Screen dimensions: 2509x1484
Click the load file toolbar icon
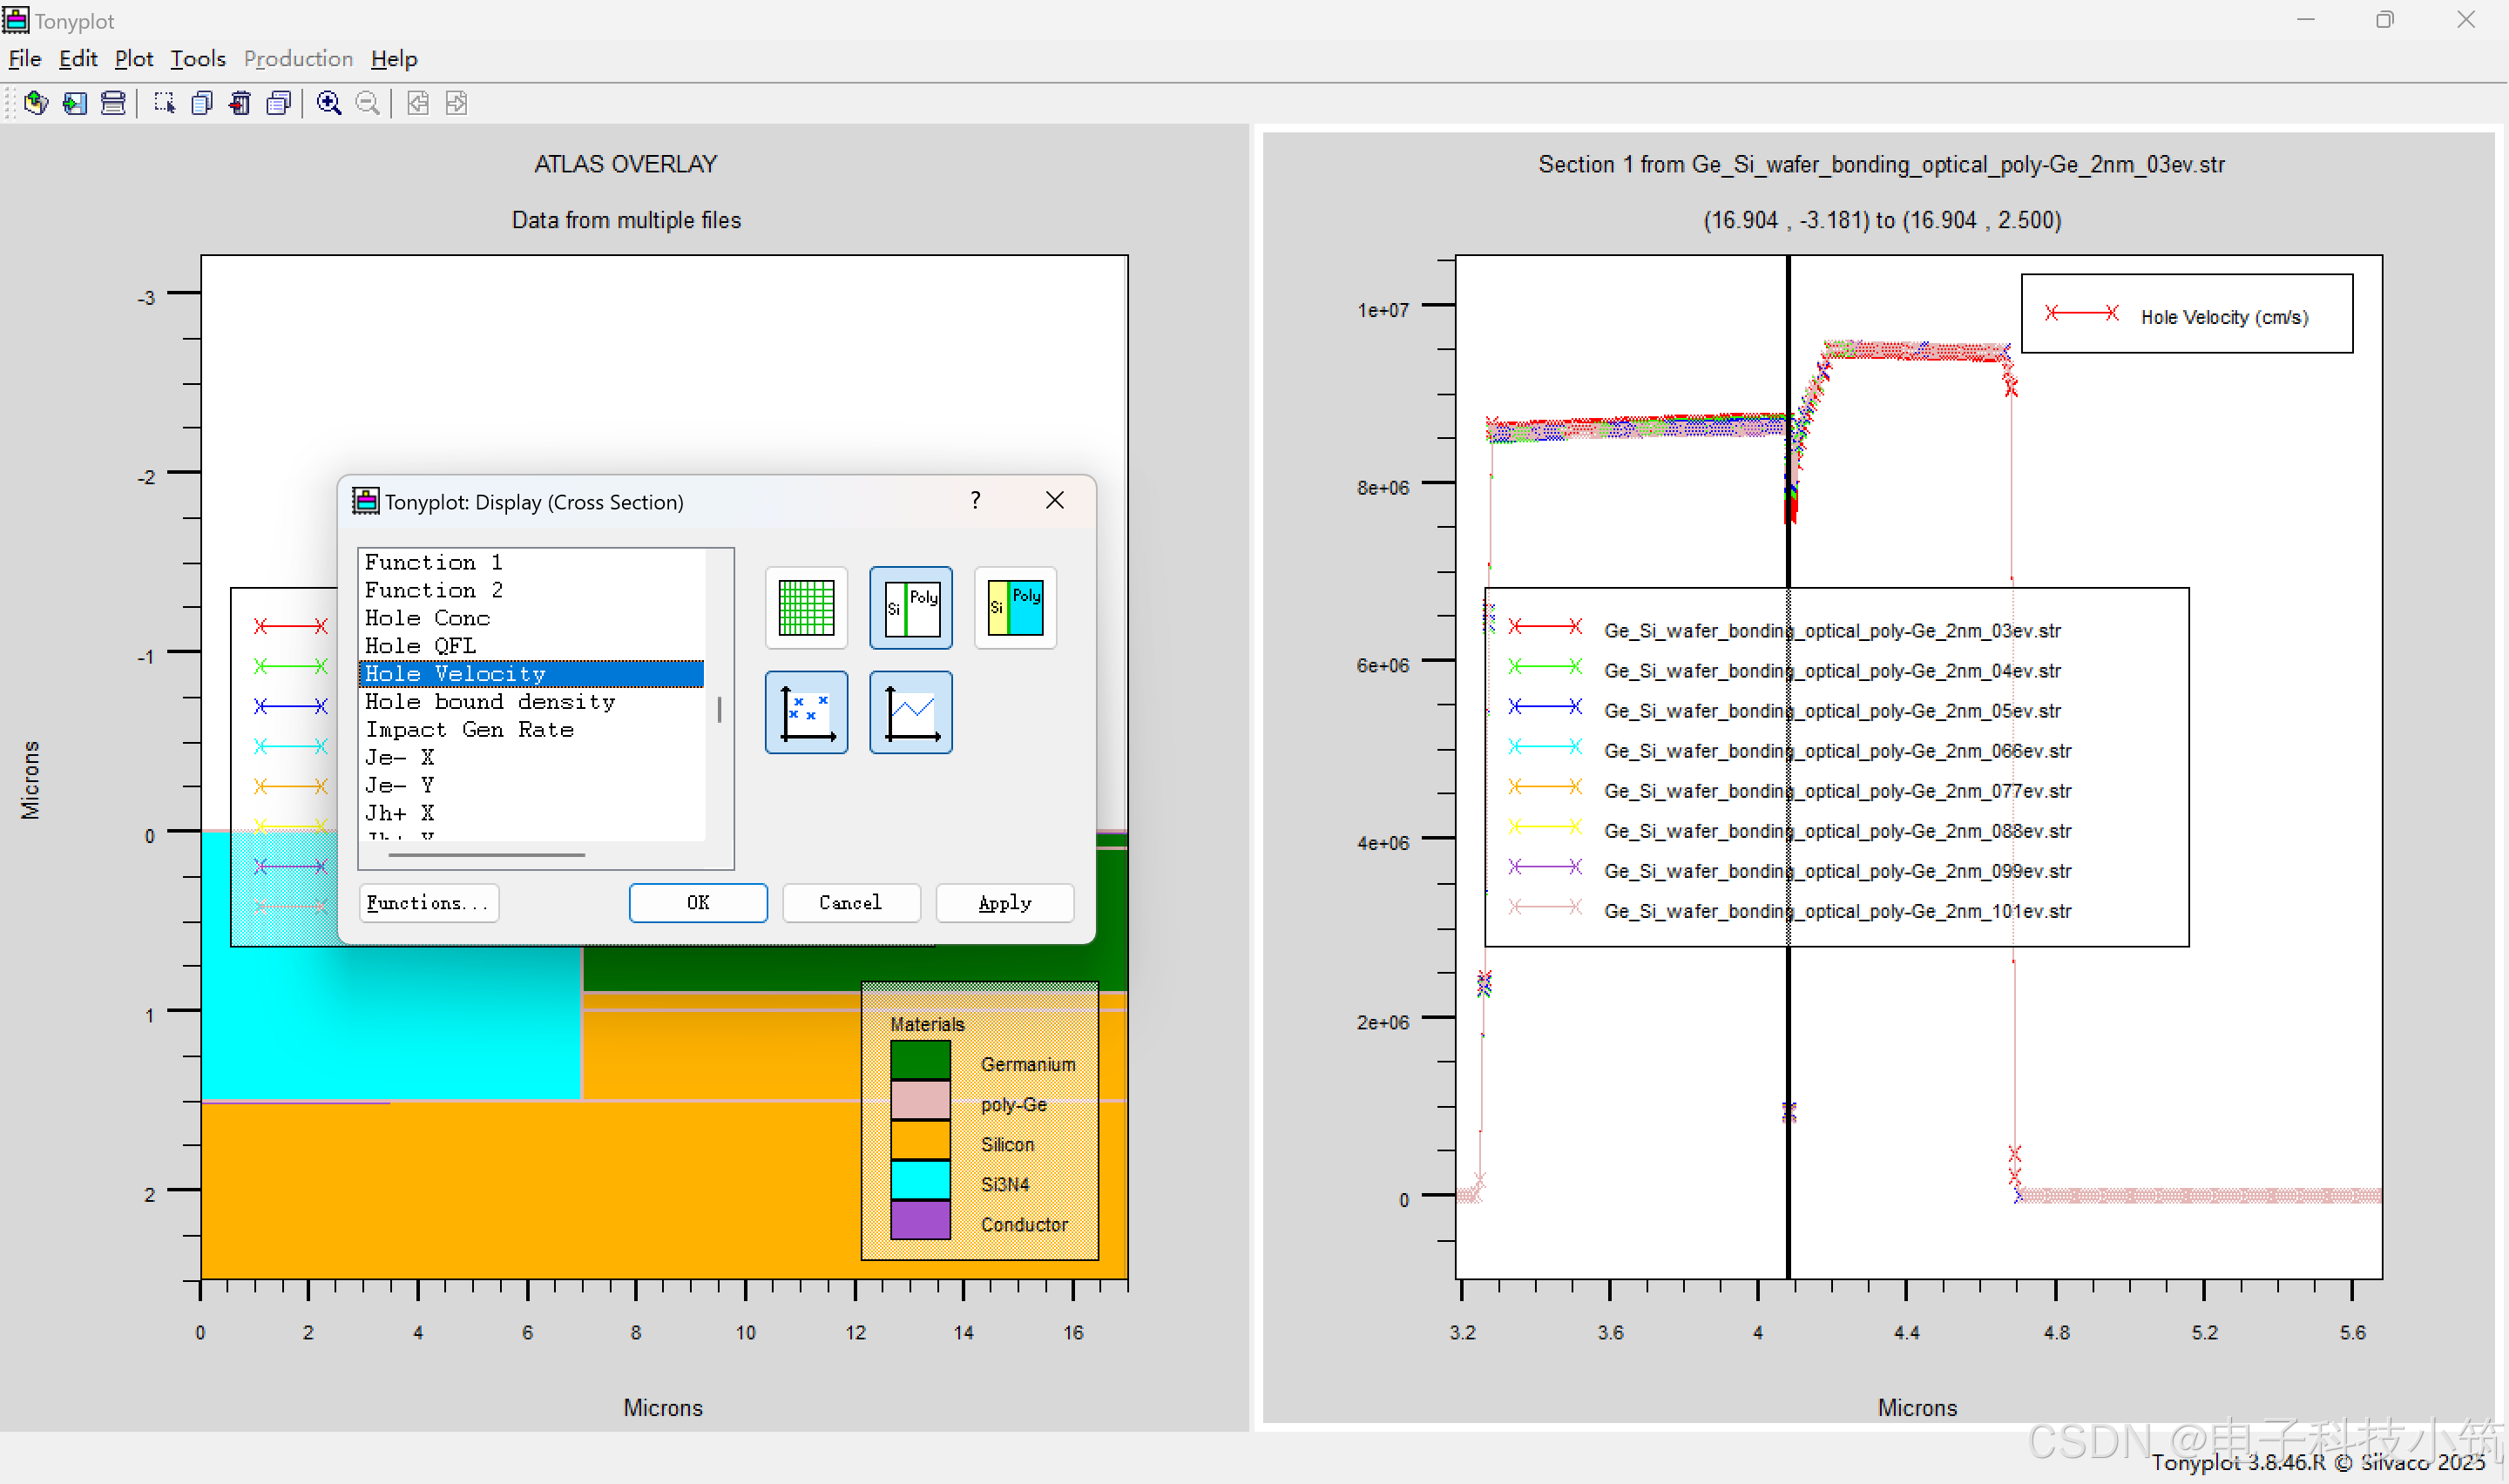[36, 103]
